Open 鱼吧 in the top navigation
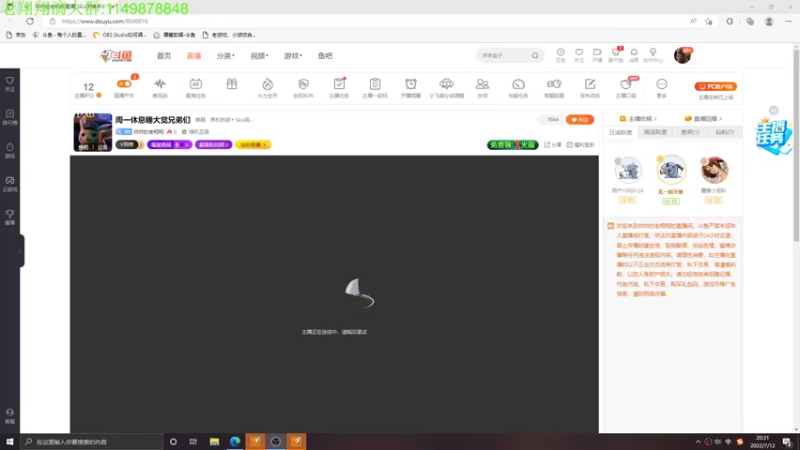The height and width of the screenshot is (450, 800). click(x=325, y=56)
